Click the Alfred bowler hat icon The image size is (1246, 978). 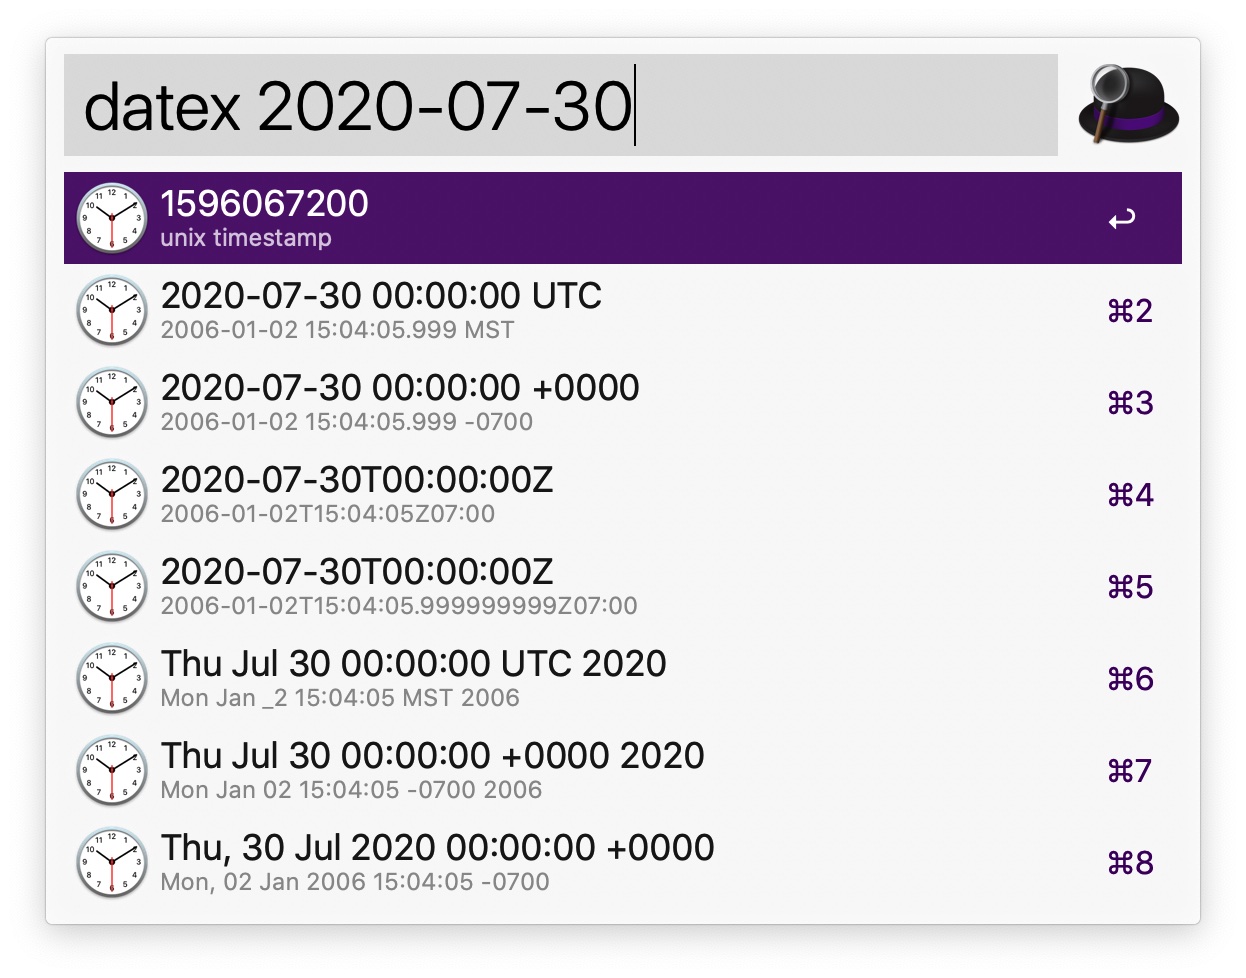1128,104
